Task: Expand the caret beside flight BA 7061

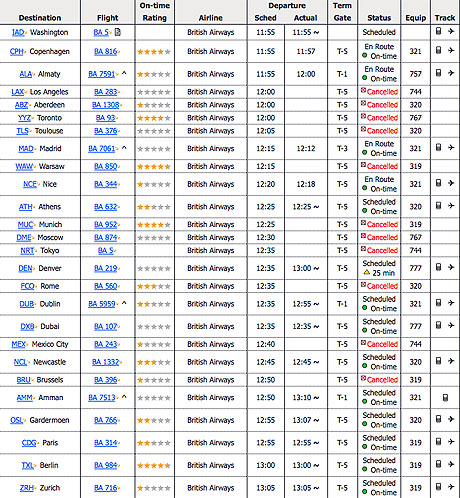Action: [x=124, y=147]
